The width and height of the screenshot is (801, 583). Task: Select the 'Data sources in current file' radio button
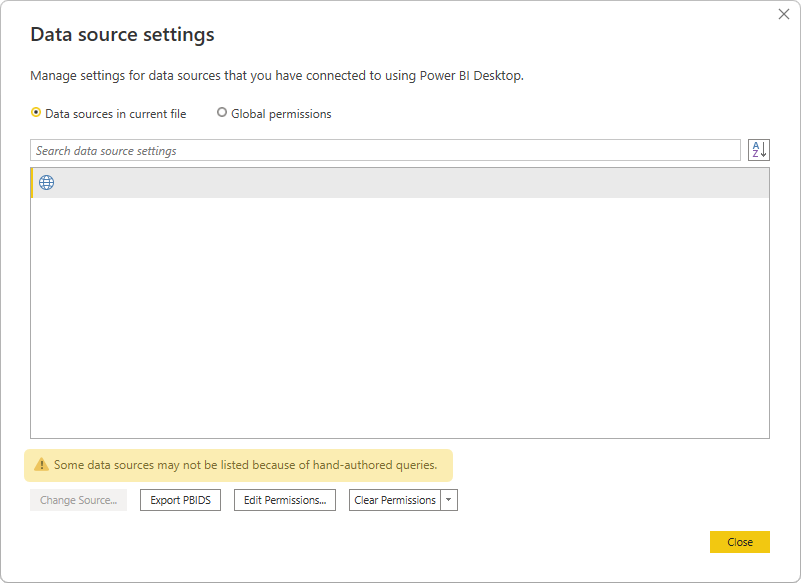tap(37, 113)
